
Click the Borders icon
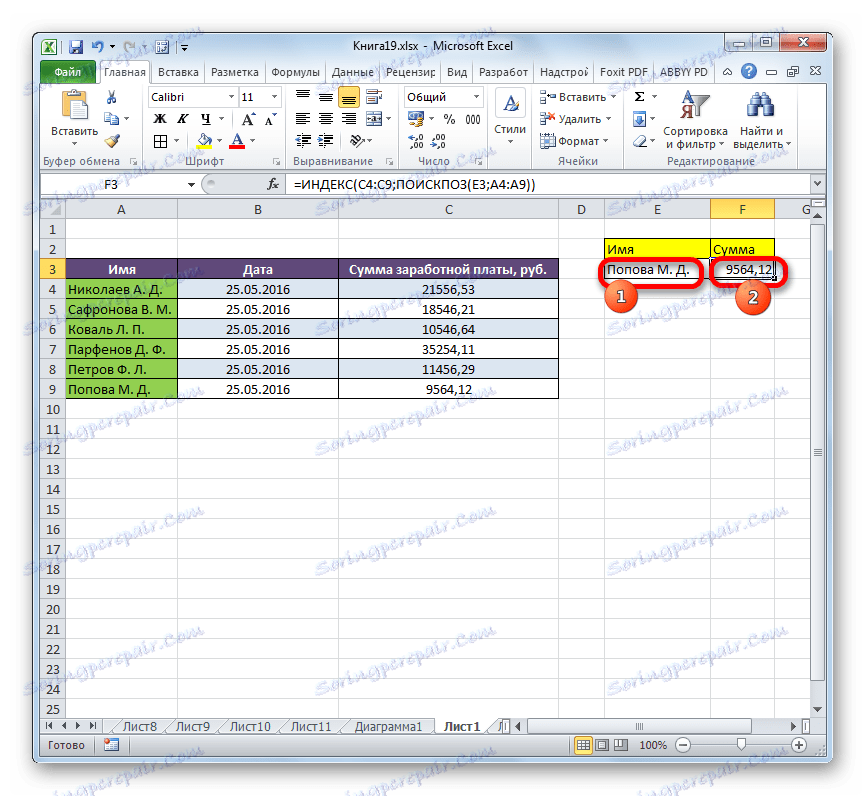click(x=160, y=141)
